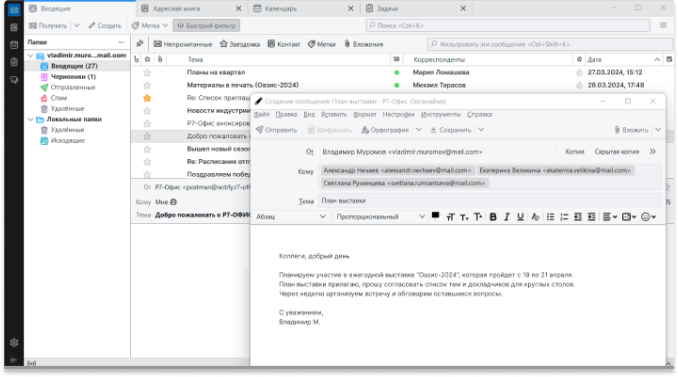Unstar the 'Re: Список приглаш' message

pyautogui.click(x=147, y=98)
